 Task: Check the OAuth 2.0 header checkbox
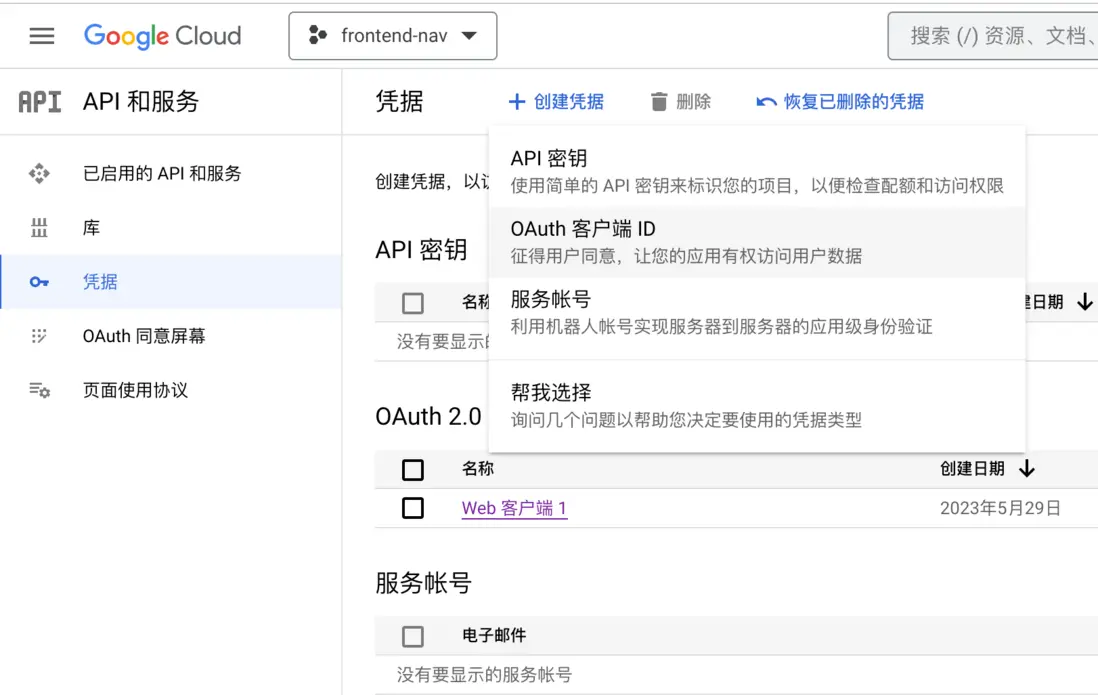(413, 468)
